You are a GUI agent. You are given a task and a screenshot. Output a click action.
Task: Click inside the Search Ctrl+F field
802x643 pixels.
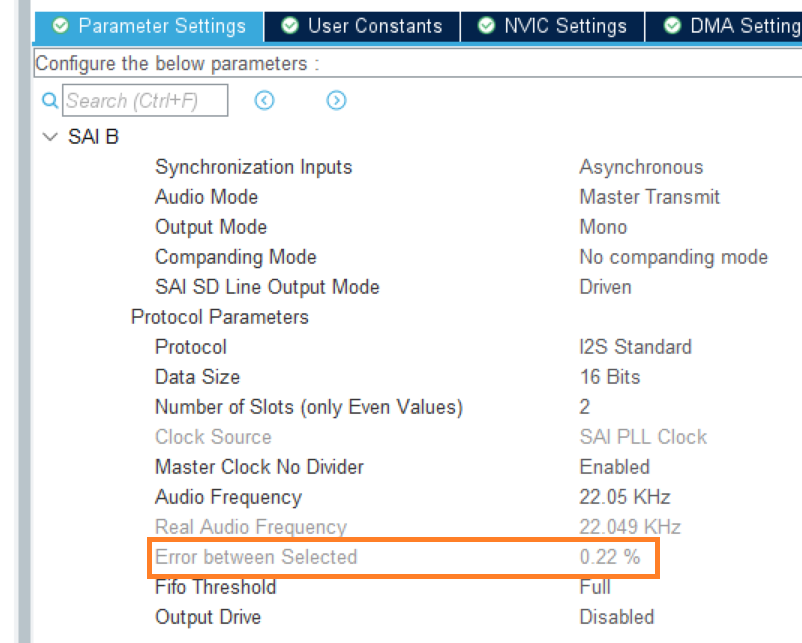145,100
